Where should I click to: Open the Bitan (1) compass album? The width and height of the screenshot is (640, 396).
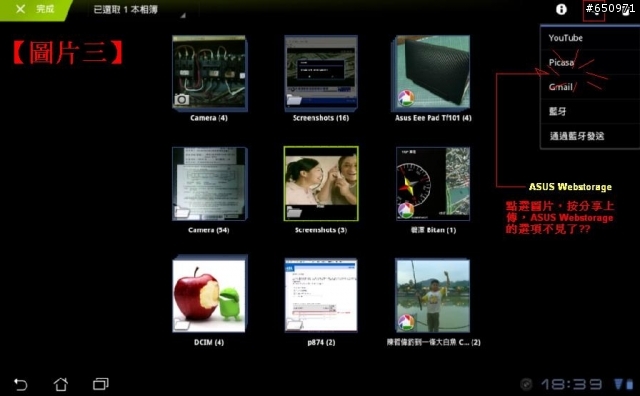pos(433,184)
